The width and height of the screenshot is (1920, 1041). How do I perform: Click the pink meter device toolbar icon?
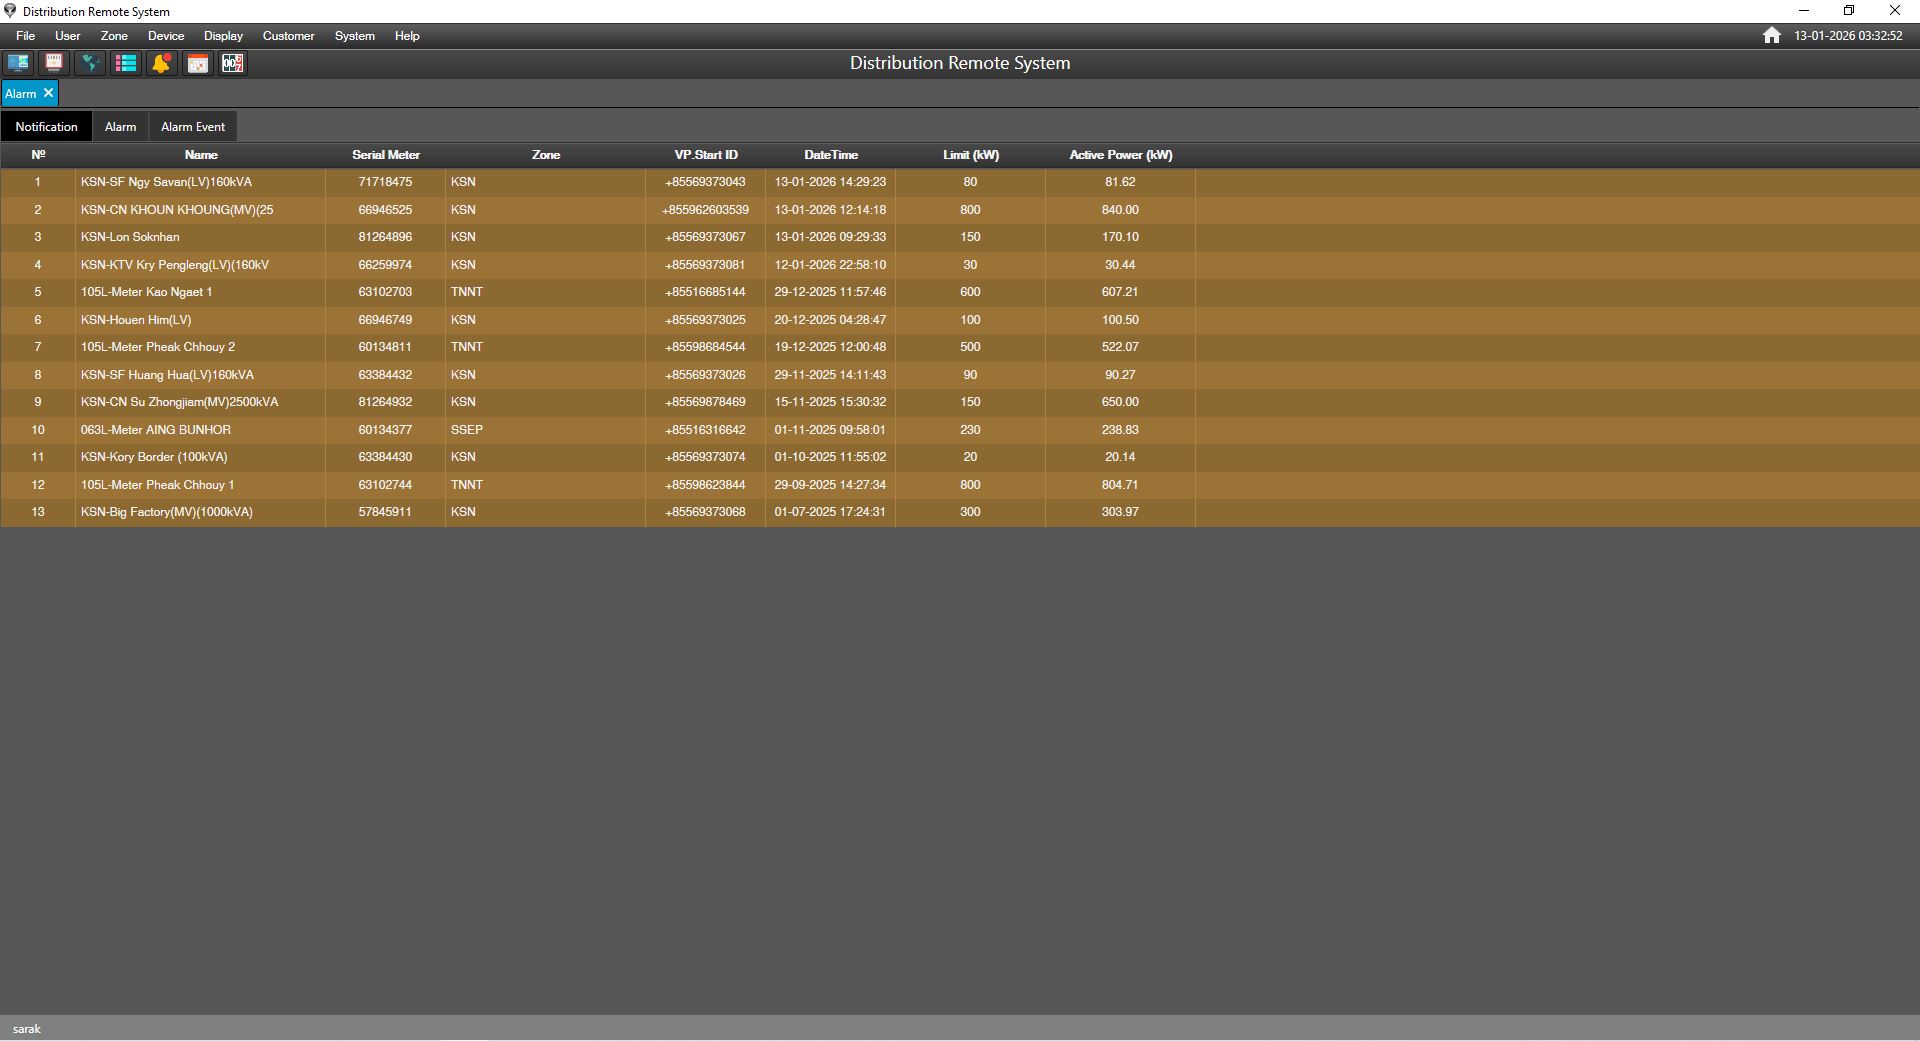(x=54, y=63)
